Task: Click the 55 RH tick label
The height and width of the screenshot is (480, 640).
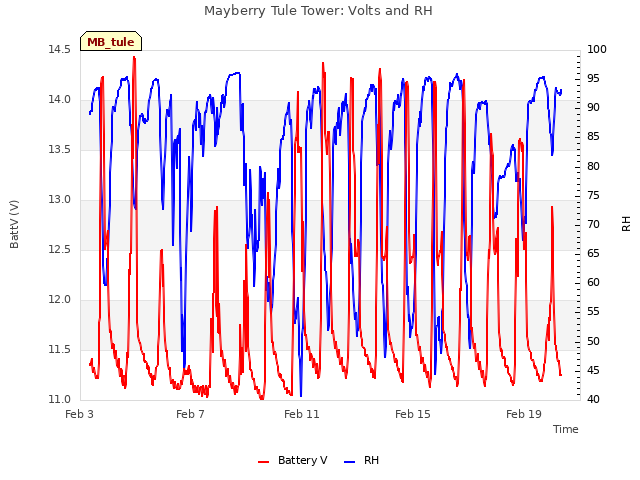Action: pos(593,312)
